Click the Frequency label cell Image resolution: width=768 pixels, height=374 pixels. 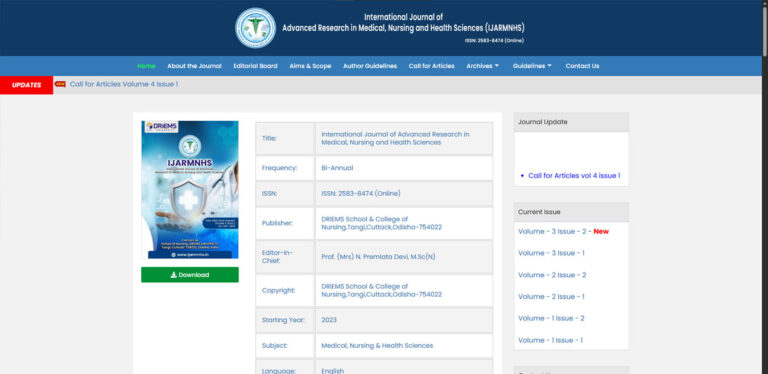pyautogui.click(x=285, y=168)
